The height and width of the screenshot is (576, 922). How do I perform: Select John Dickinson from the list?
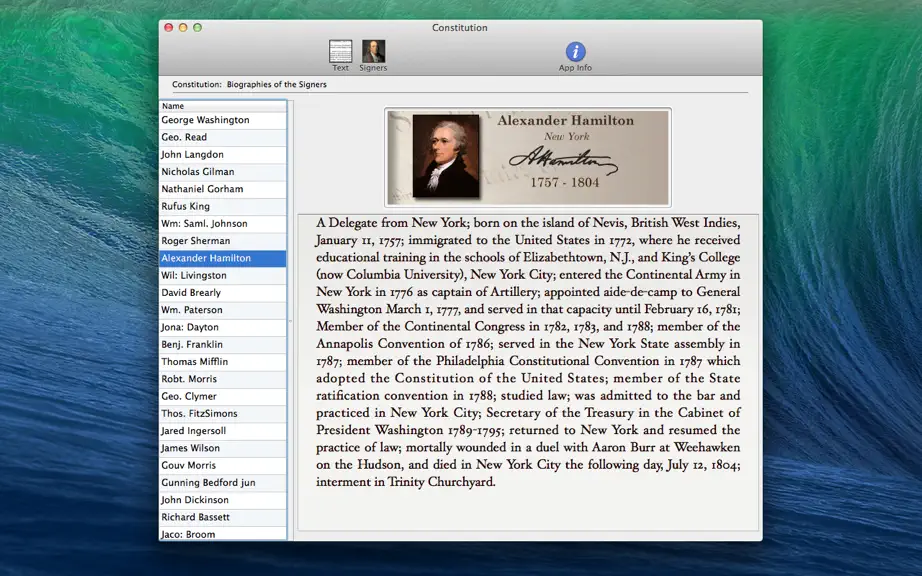pyautogui.click(x=223, y=500)
